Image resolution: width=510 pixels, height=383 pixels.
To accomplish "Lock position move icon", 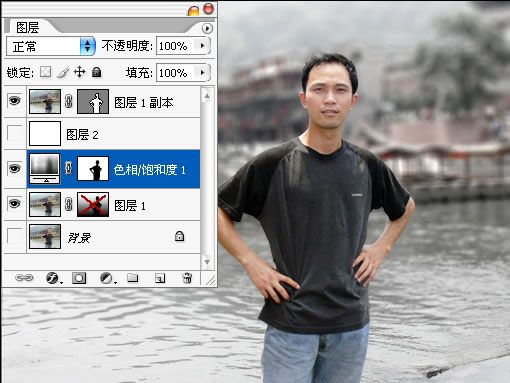I will click(x=79, y=72).
